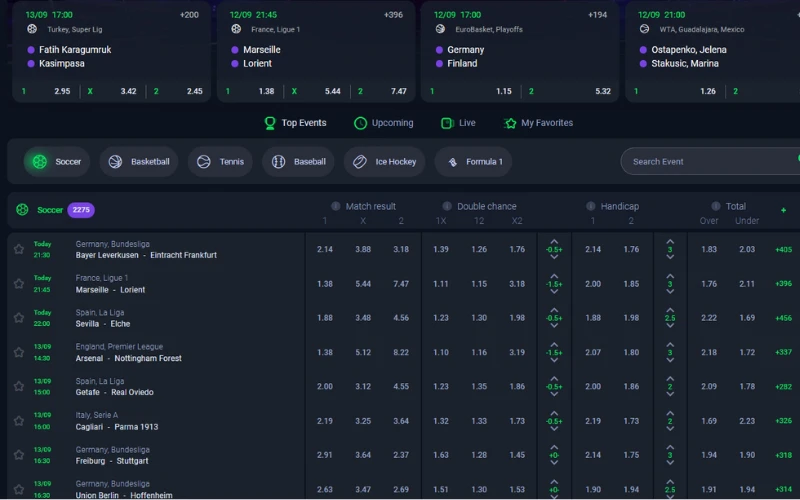Open +337 more markets for Arsenal match
Screen dimensions: 800x500
pyautogui.click(x=784, y=352)
